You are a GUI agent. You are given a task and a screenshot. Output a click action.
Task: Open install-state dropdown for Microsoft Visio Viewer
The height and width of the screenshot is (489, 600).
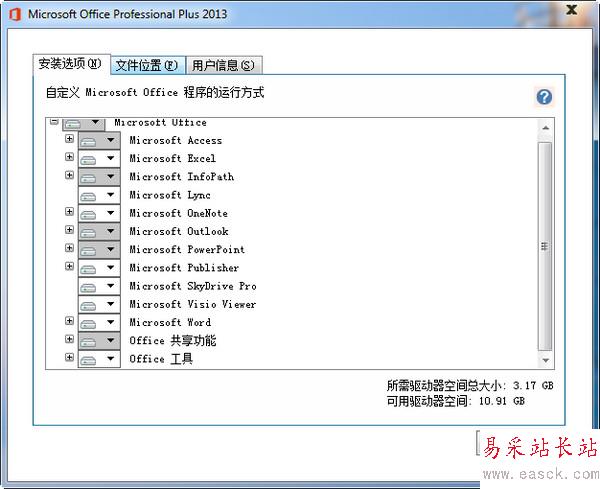(x=99, y=304)
